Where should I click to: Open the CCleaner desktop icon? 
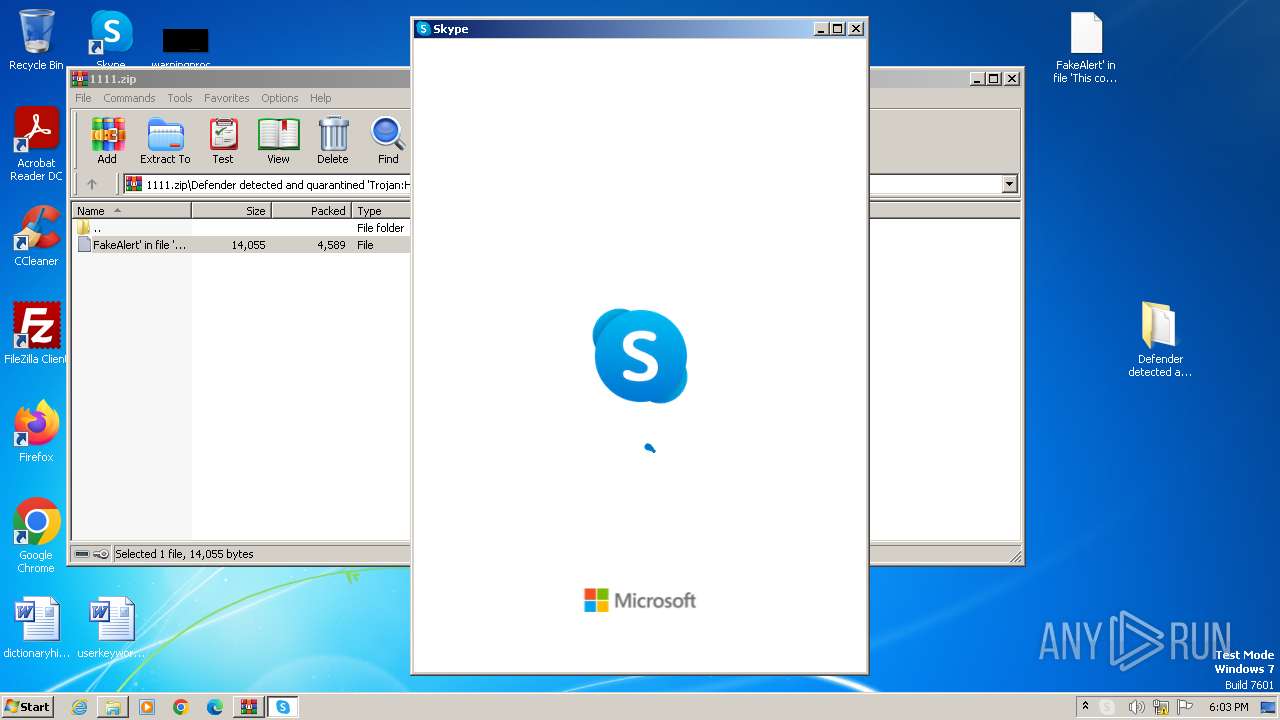click(36, 236)
